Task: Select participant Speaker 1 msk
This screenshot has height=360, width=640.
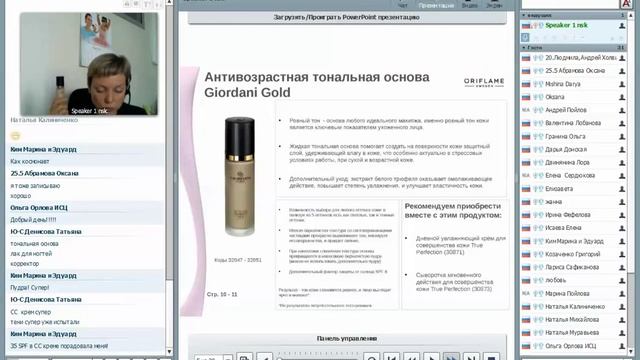Action: (566, 25)
